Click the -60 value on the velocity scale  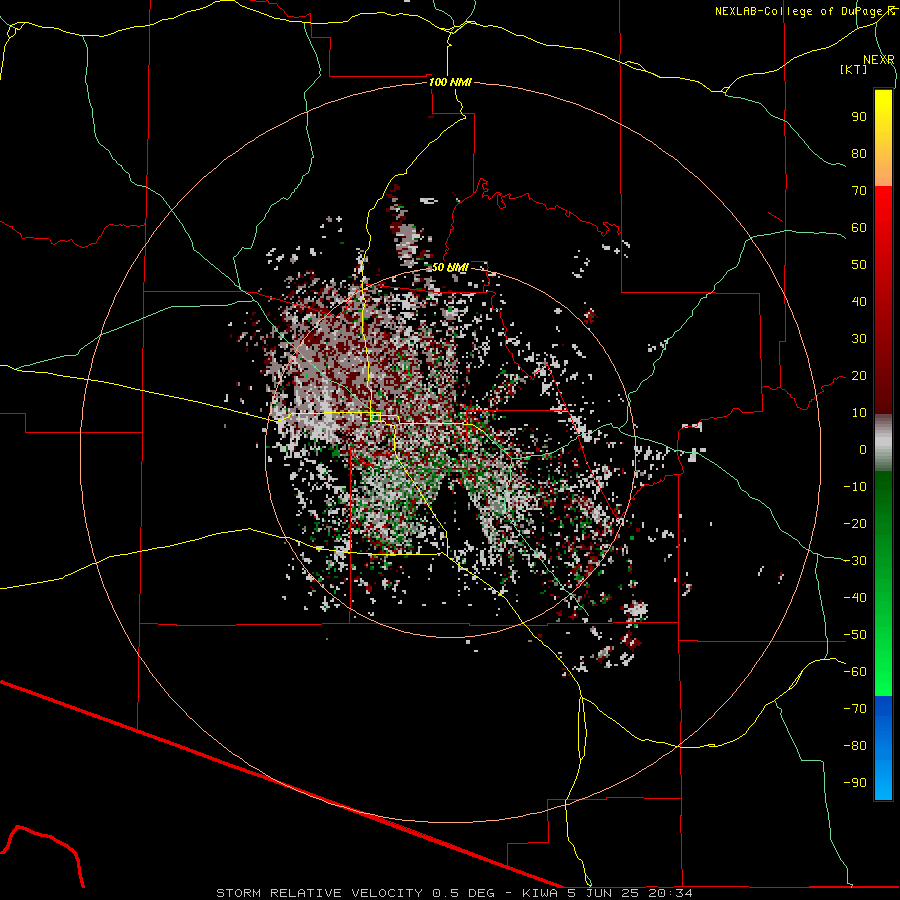point(855,672)
